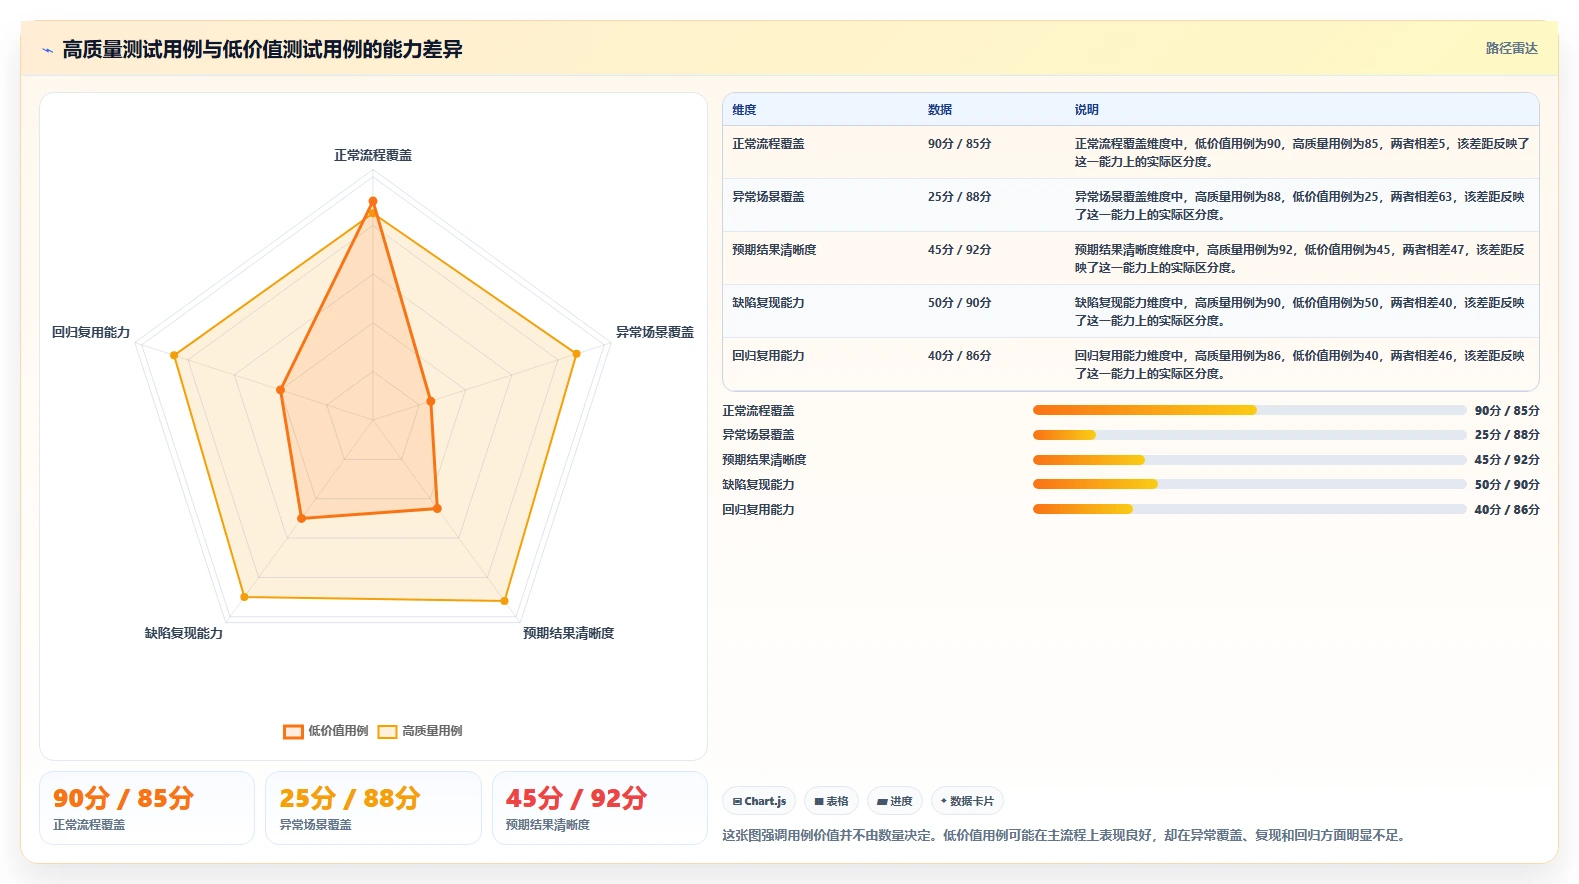
Task: Click the 表格 tag chip
Action: tap(831, 801)
